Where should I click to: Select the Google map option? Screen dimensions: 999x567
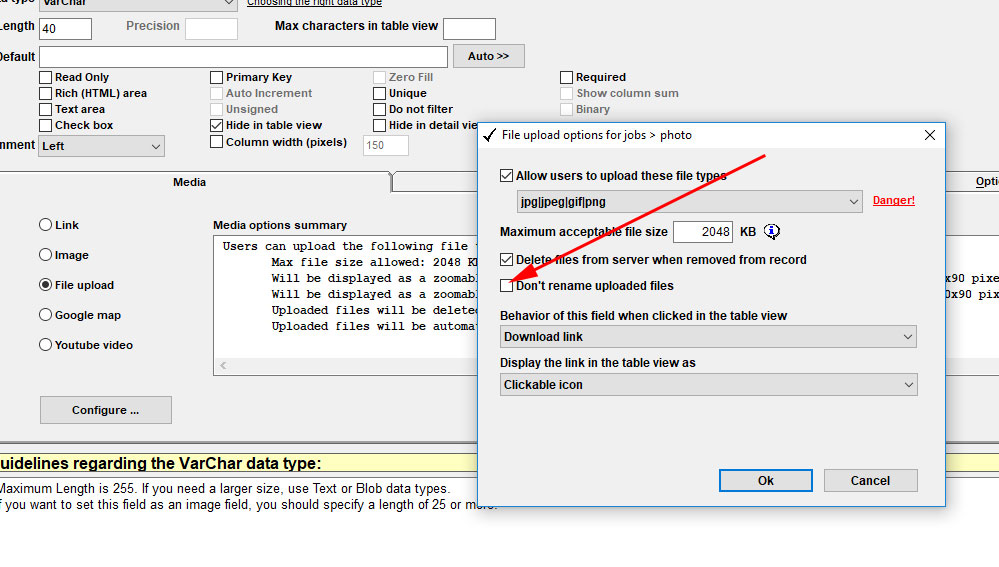pyautogui.click(x=45, y=315)
